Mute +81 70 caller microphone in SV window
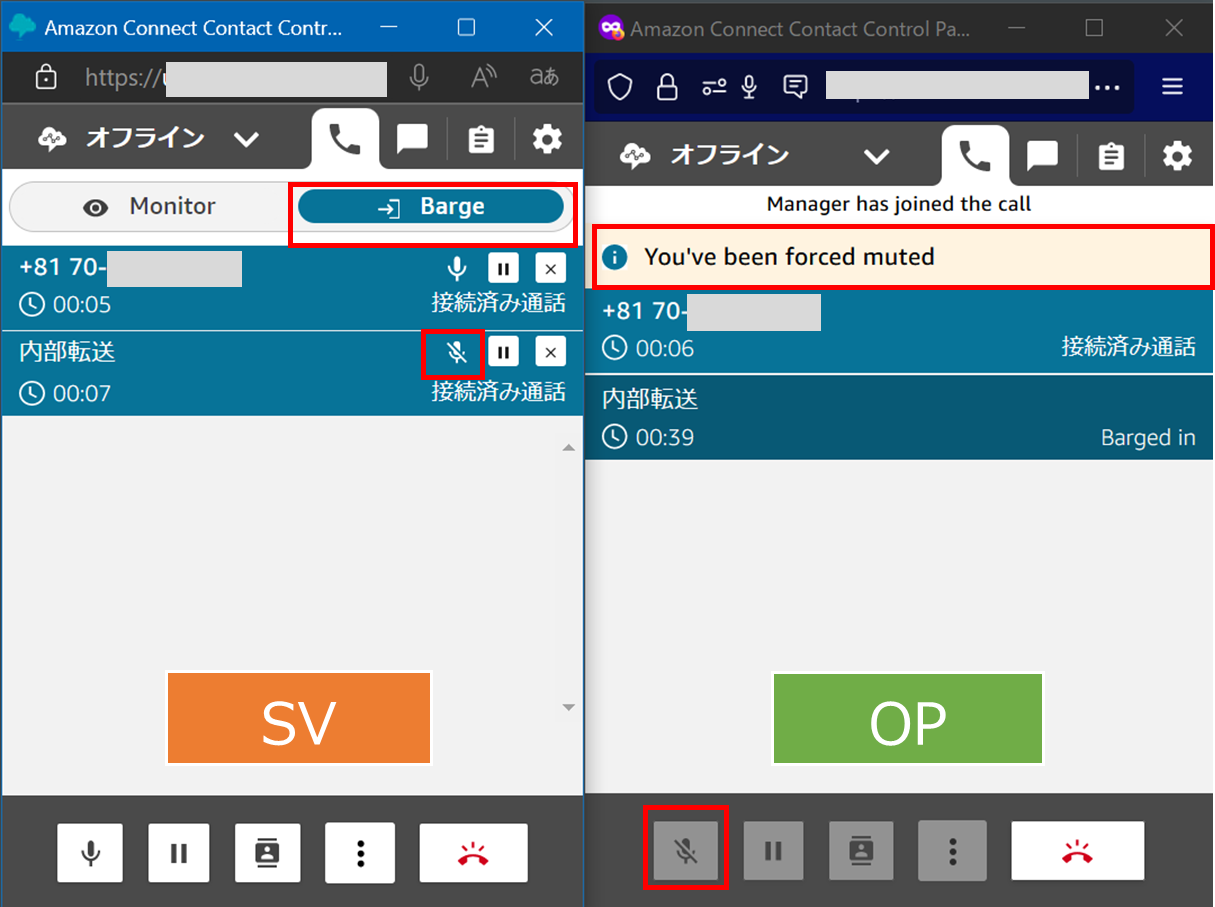Image resolution: width=1215 pixels, height=907 pixels. pyautogui.click(x=457, y=268)
